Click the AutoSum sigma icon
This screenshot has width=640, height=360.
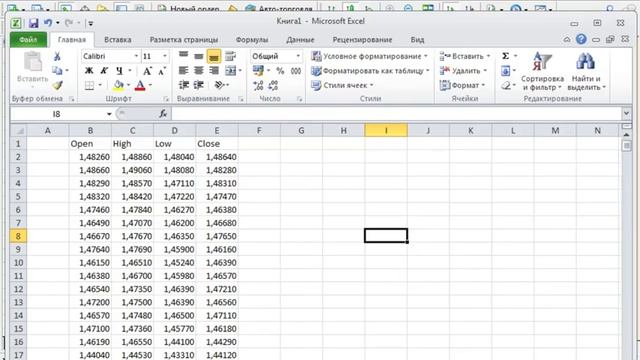505,56
